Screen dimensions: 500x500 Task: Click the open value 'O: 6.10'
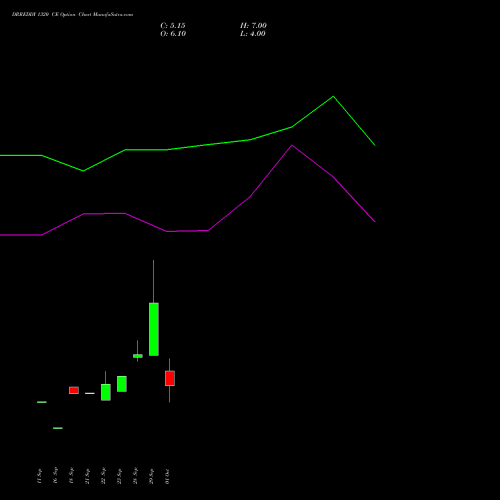(173, 34)
